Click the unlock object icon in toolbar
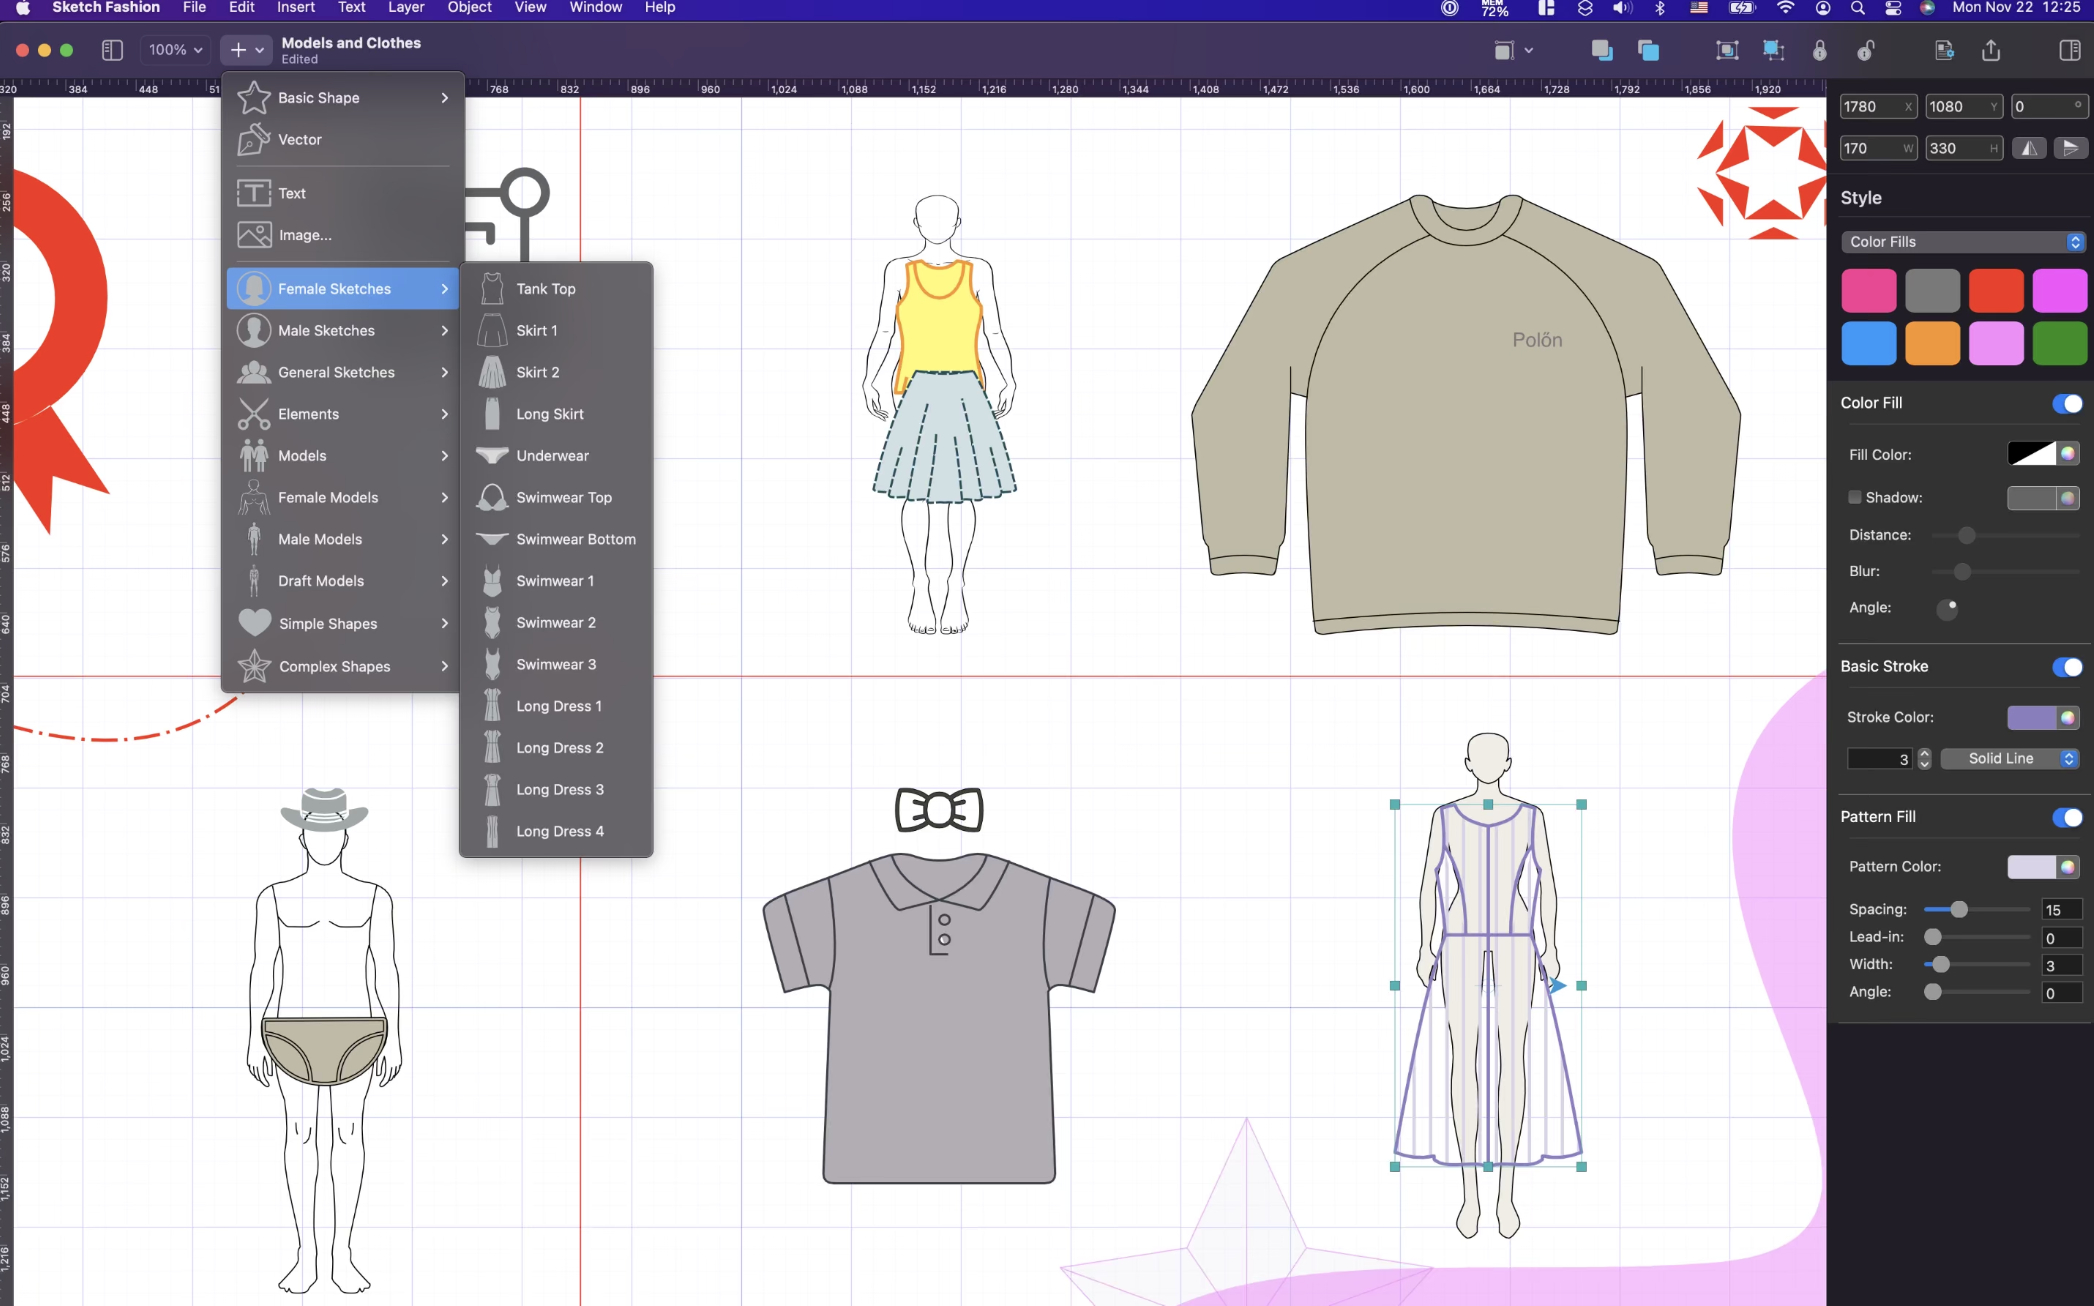The width and height of the screenshot is (2094, 1306). point(1865,50)
